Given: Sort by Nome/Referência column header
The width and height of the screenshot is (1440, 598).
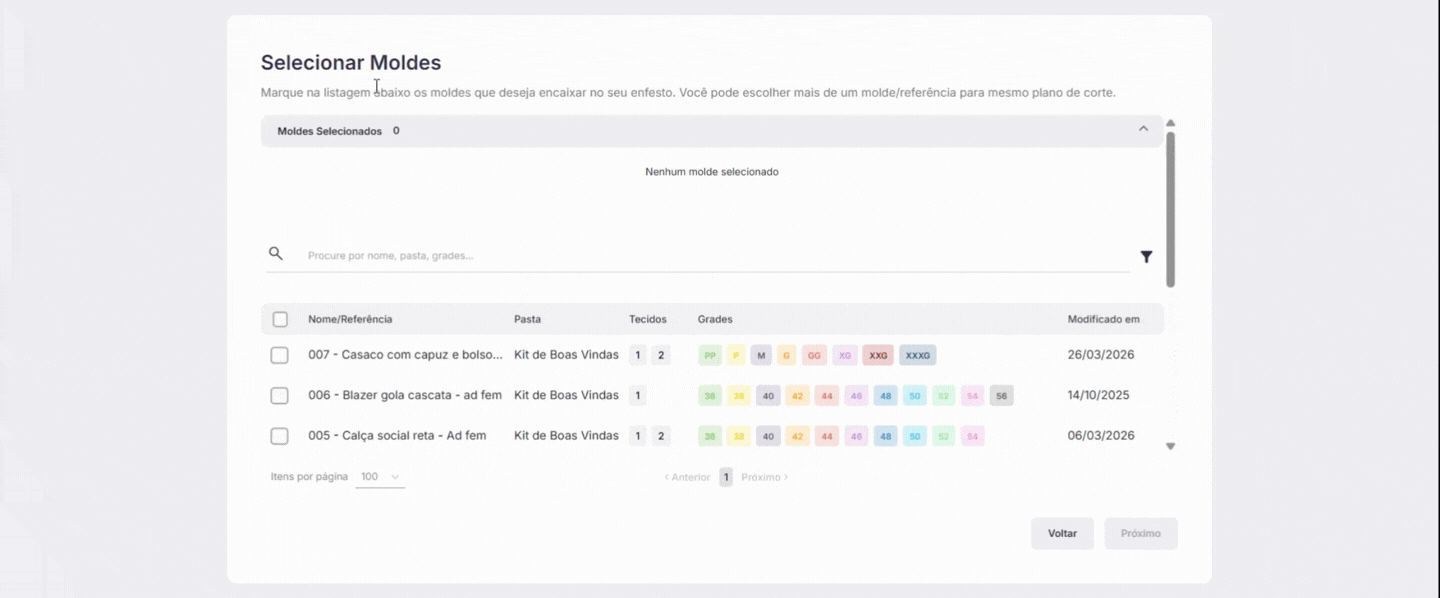Looking at the screenshot, I should (350, 319).
